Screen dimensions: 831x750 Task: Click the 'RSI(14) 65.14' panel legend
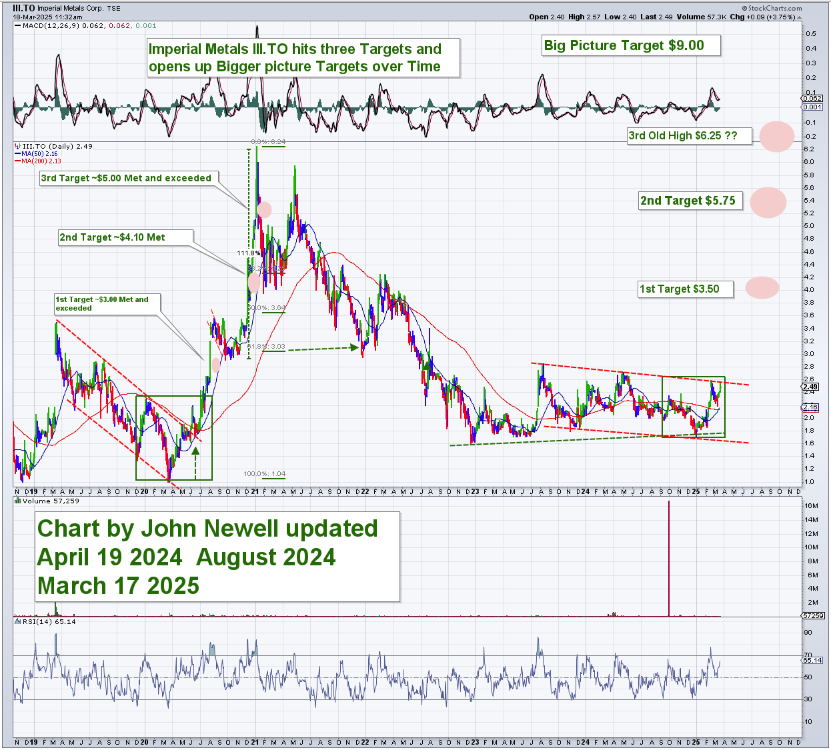tap(45, 621)
